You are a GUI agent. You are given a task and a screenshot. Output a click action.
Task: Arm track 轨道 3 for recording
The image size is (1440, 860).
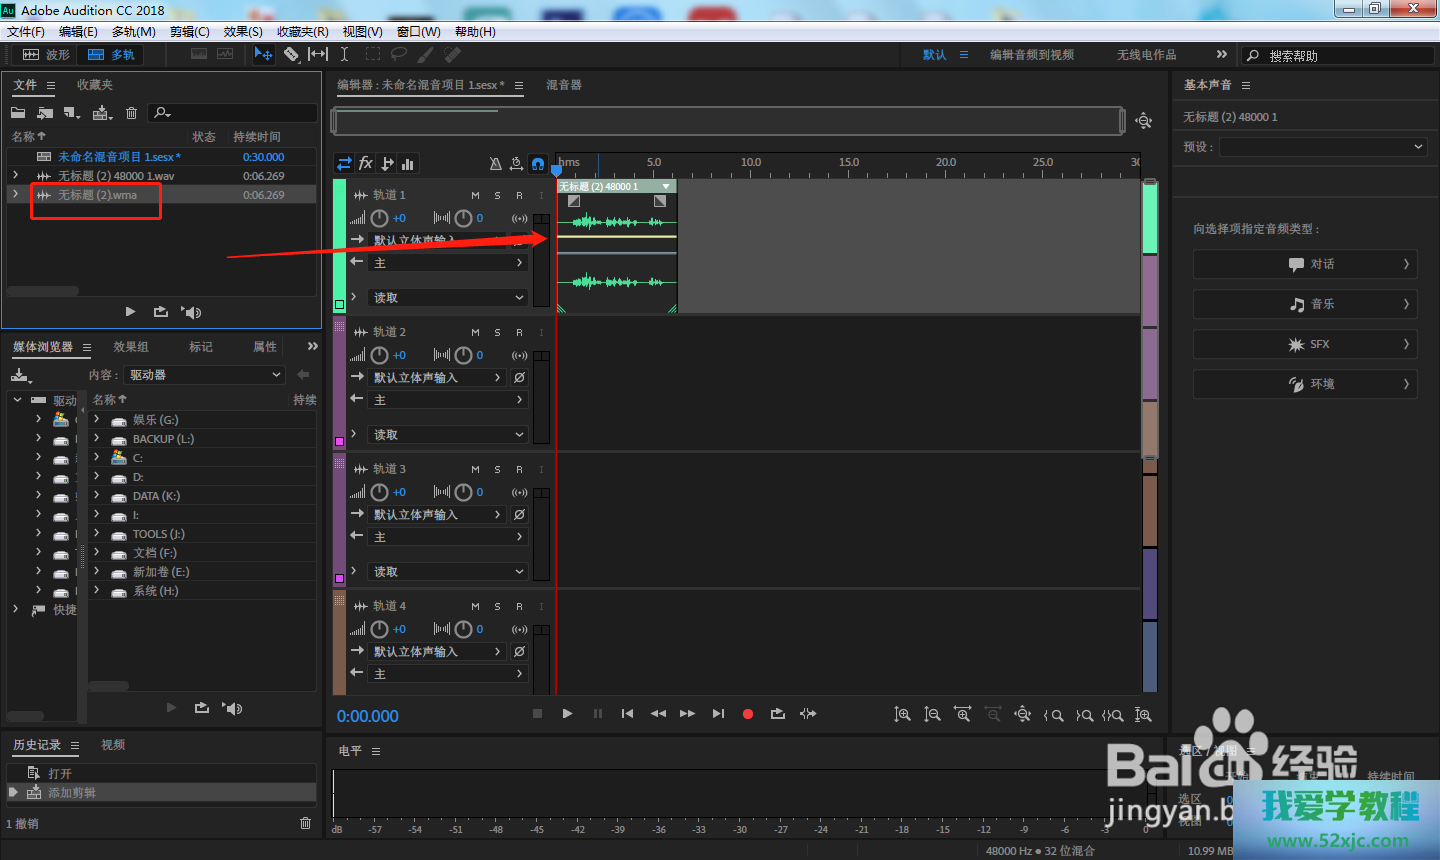coord(519,469)
